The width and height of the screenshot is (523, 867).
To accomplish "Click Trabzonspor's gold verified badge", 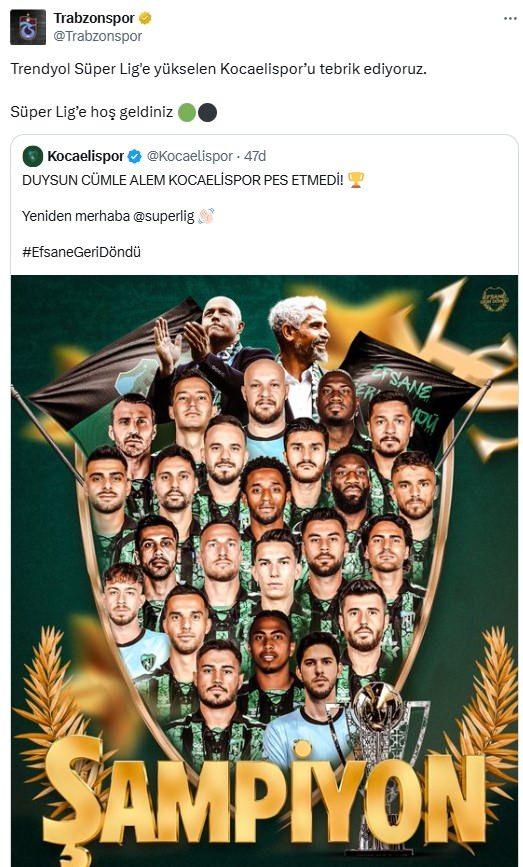I will 145,18.
